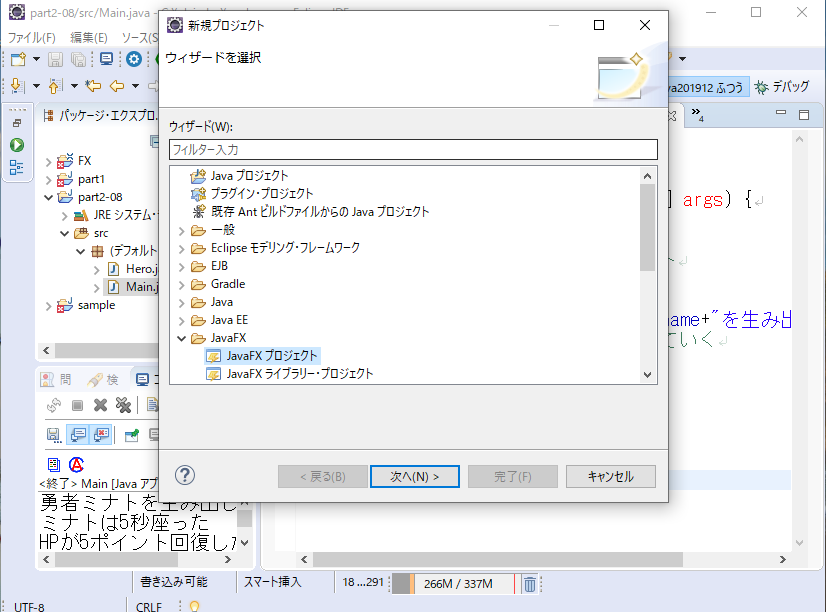Image resolution: width=826 pixels, height=612 pixels.
Task: Click next annotation toolbar icon
Action: (17, 85)
